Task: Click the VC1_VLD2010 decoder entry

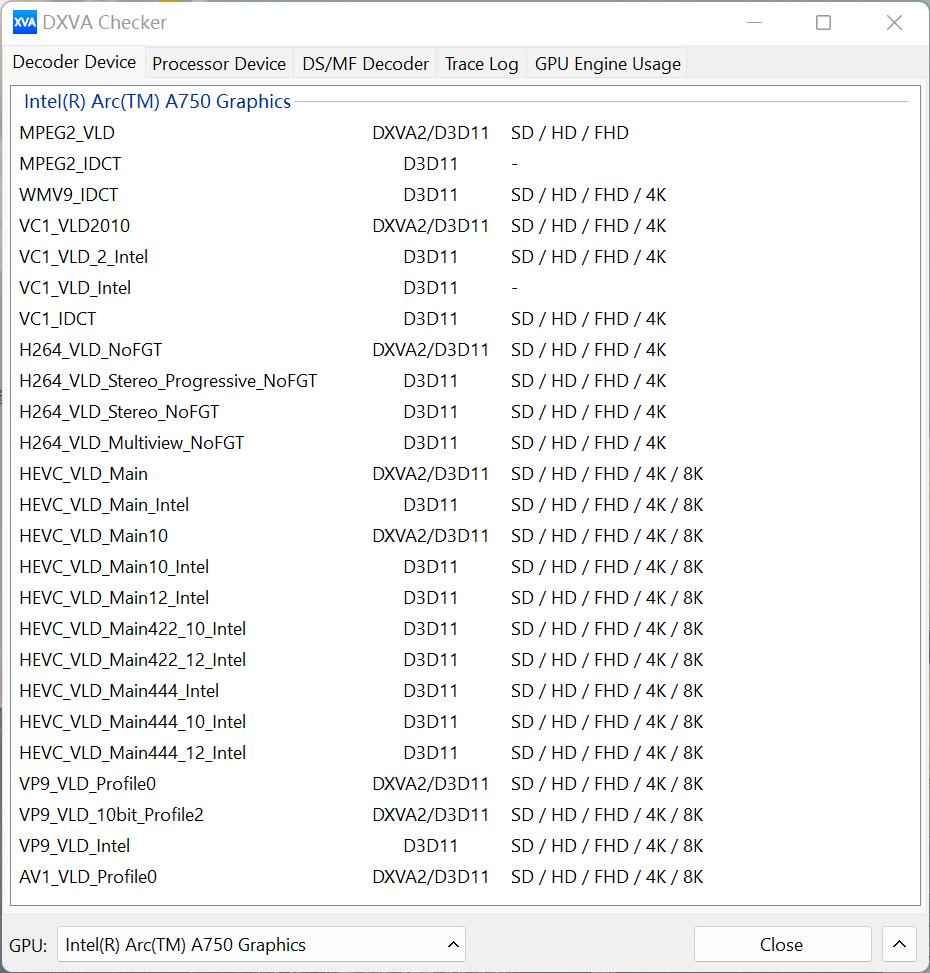Action: [75, 225]
